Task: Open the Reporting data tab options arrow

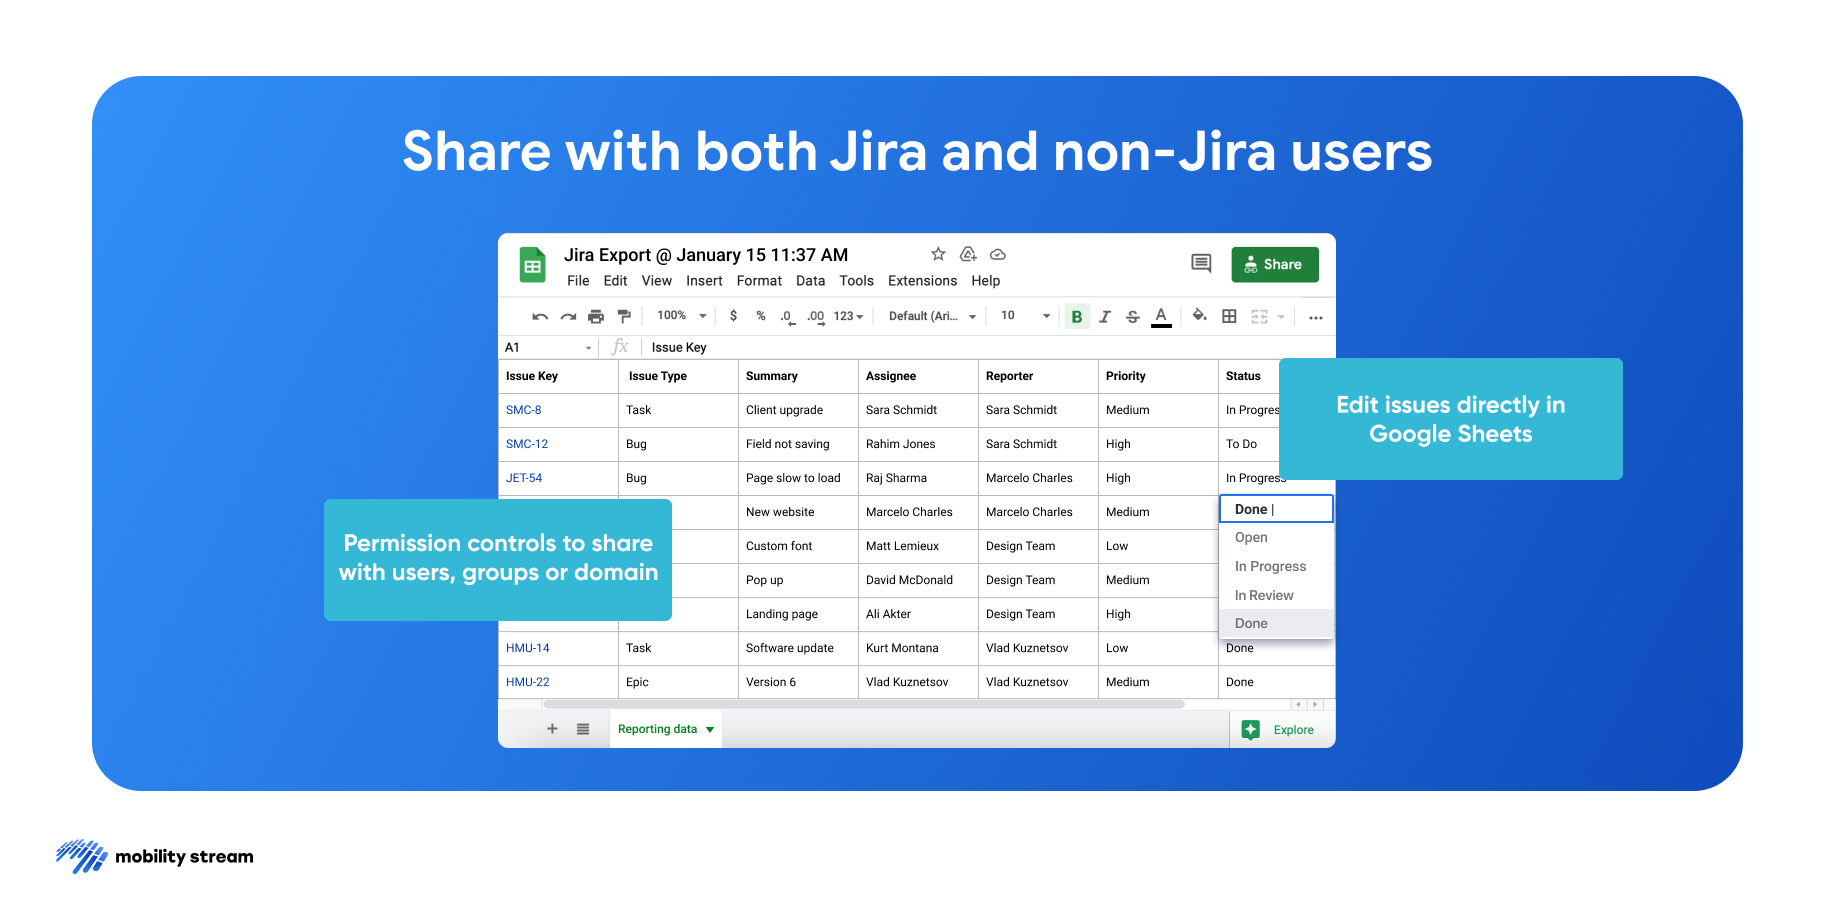Action: (x=710, y=730)
